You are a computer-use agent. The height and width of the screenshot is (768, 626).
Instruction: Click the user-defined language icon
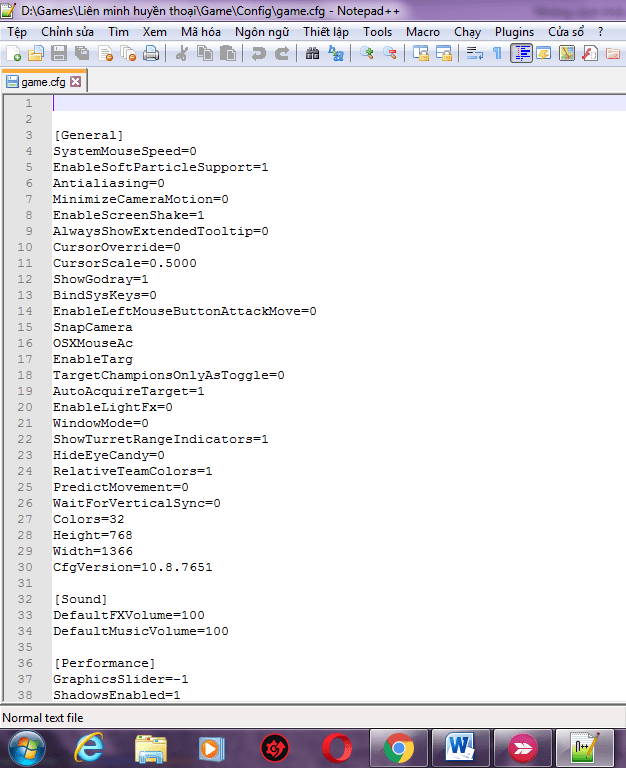pos(544,53)
